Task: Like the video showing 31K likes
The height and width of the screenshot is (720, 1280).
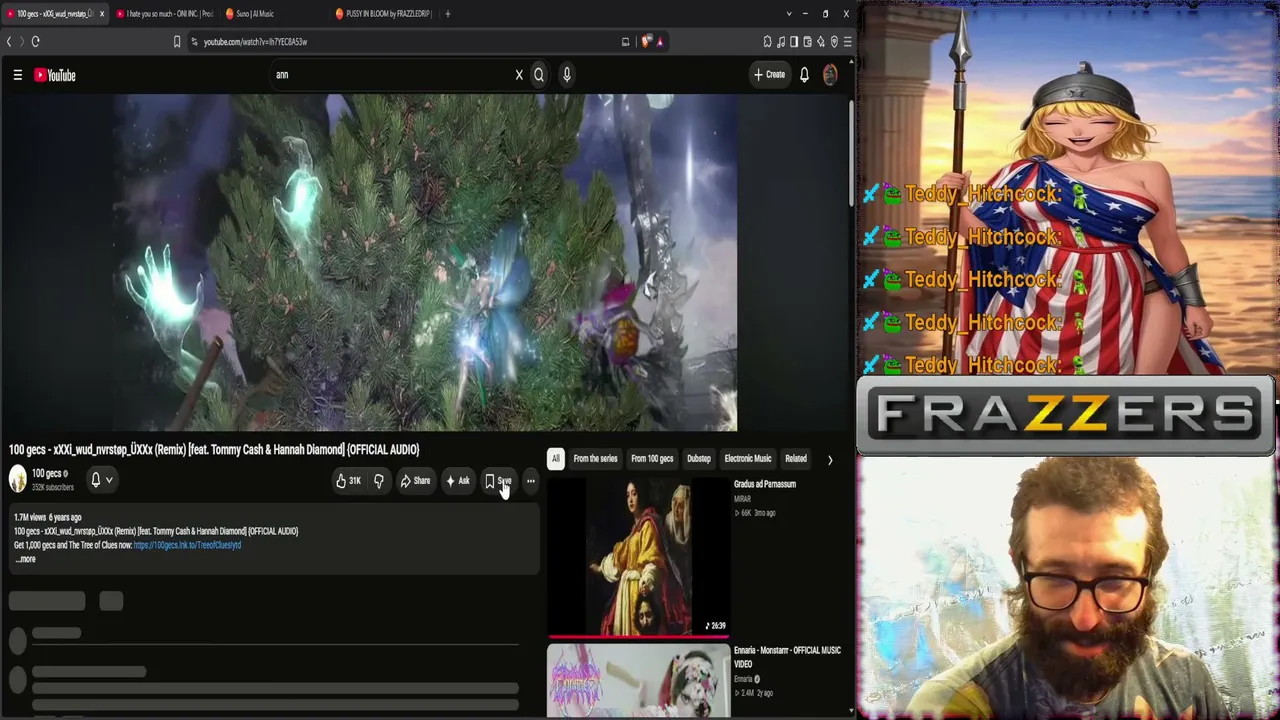Action: [349, 481]
